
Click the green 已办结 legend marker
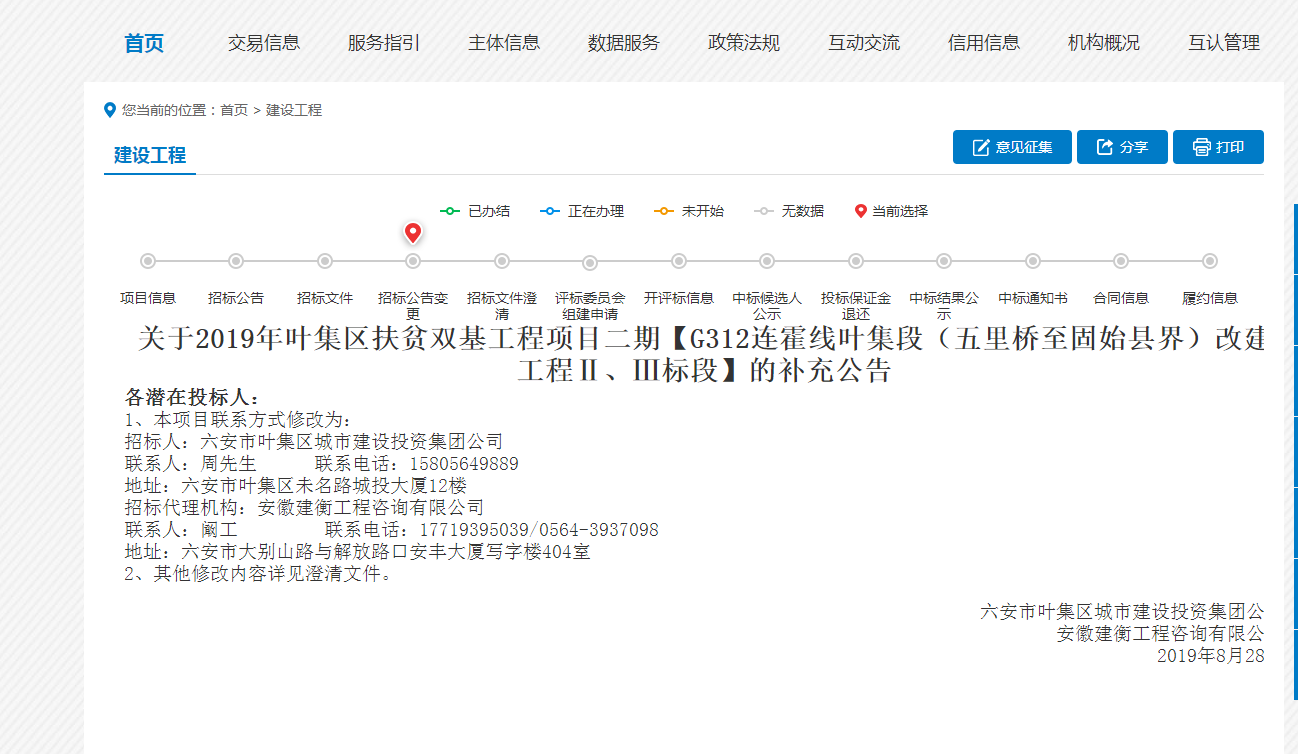click(450, 211)
